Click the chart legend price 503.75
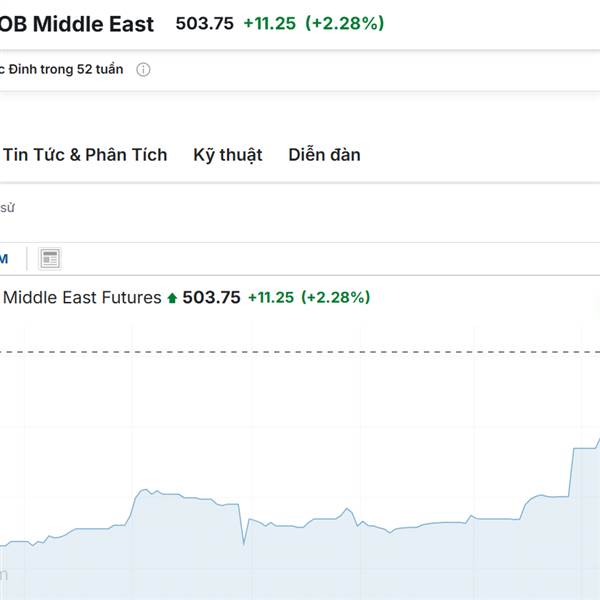 point(211,297)
